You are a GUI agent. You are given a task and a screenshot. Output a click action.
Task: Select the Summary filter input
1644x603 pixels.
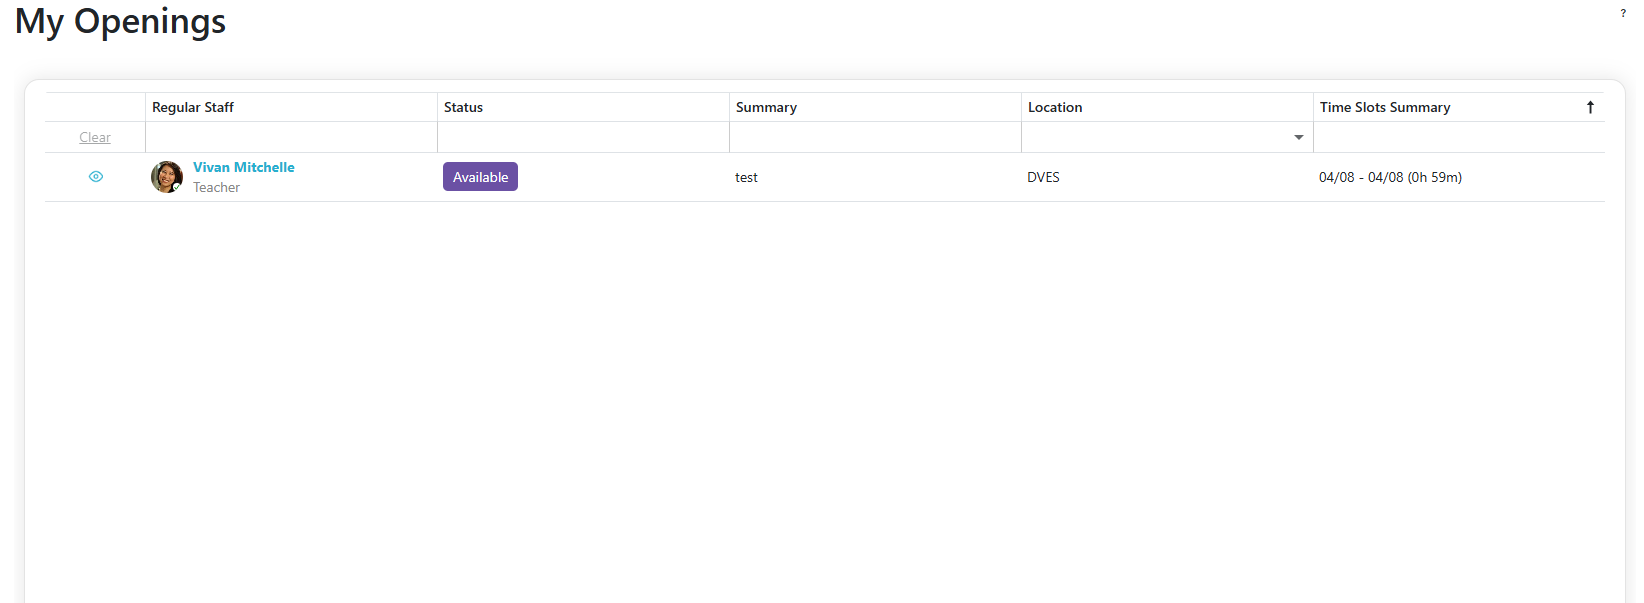pos(875,137)
